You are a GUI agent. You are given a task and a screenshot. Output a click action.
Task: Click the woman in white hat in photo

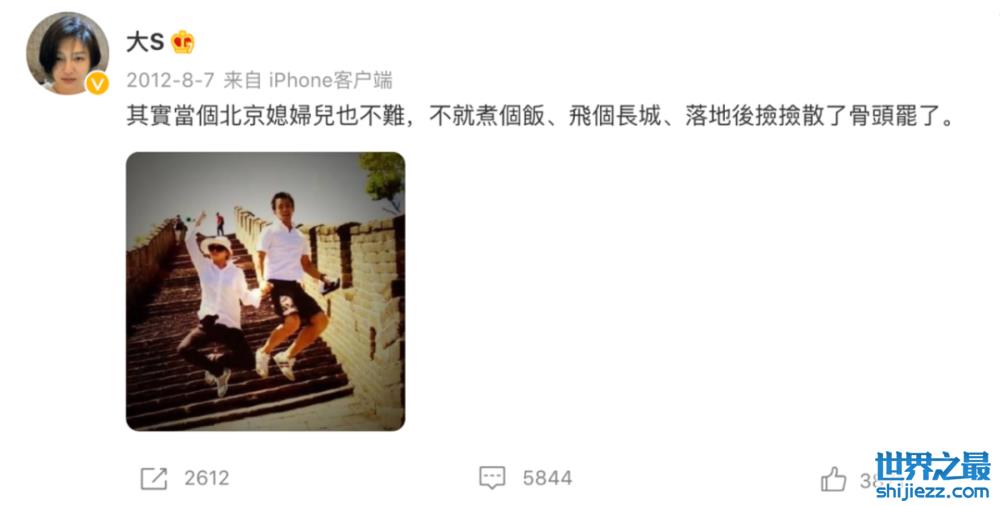click(220, 306)
